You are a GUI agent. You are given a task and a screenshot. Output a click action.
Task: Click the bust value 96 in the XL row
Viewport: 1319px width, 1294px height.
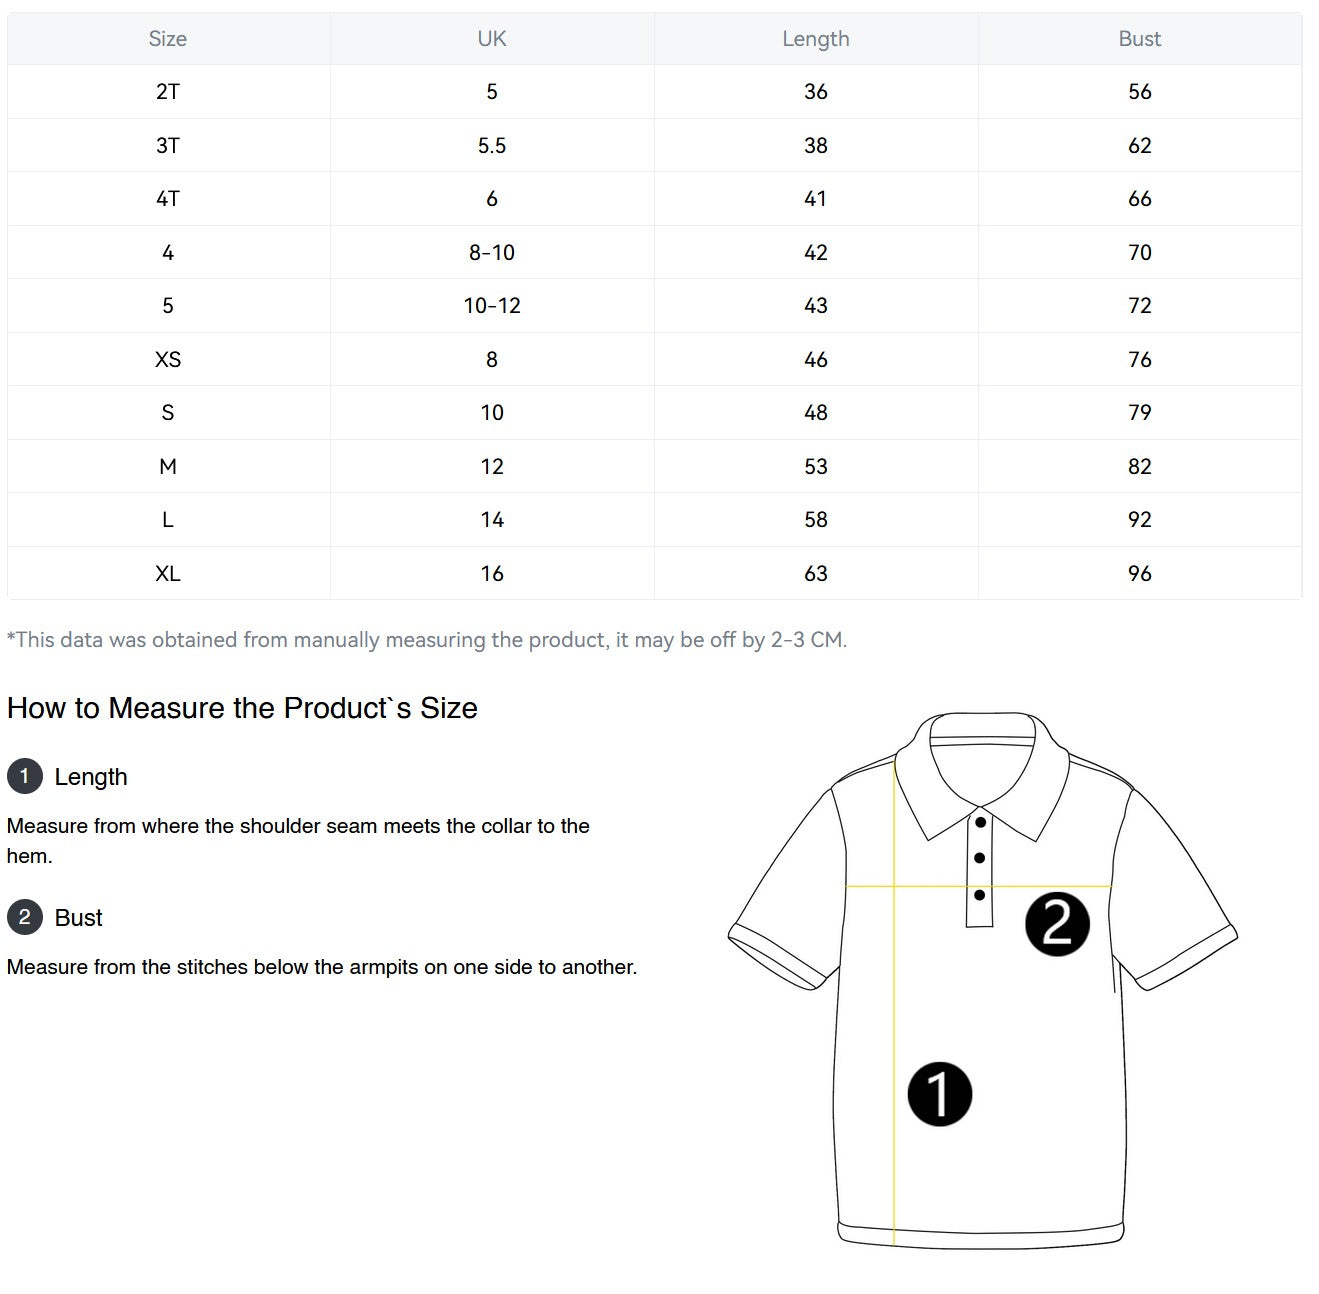pos(1140,574)
